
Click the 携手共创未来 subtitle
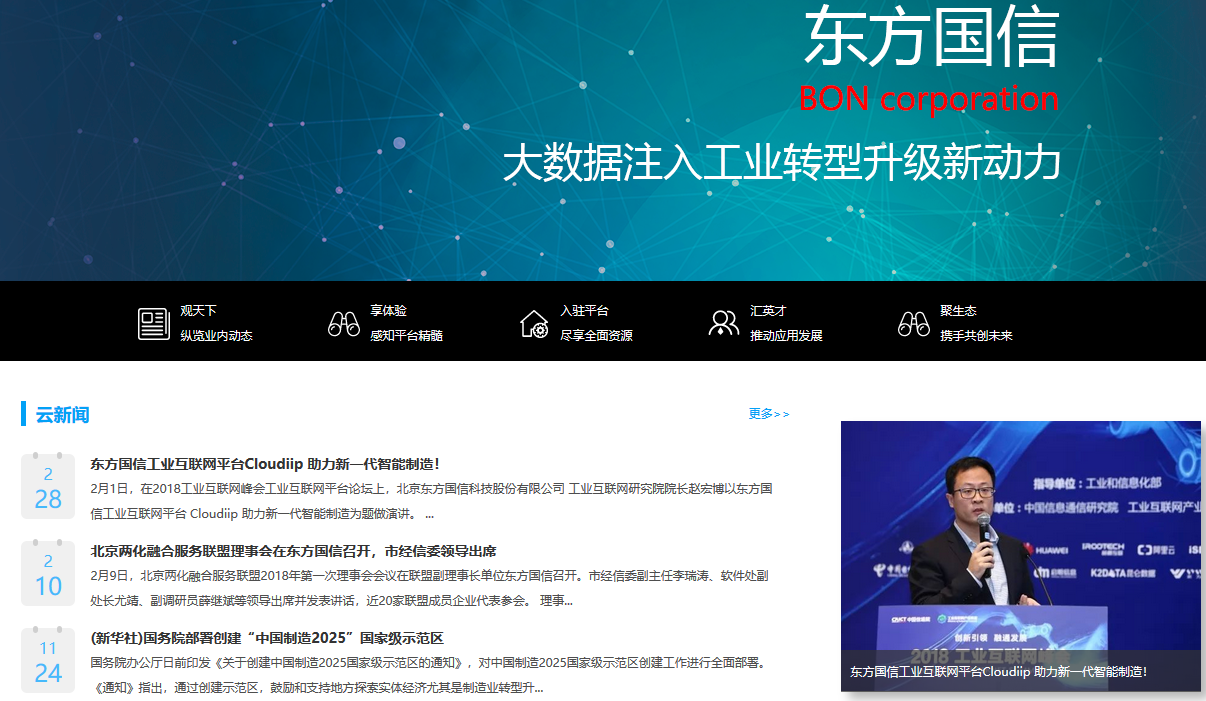click(976, 336)
